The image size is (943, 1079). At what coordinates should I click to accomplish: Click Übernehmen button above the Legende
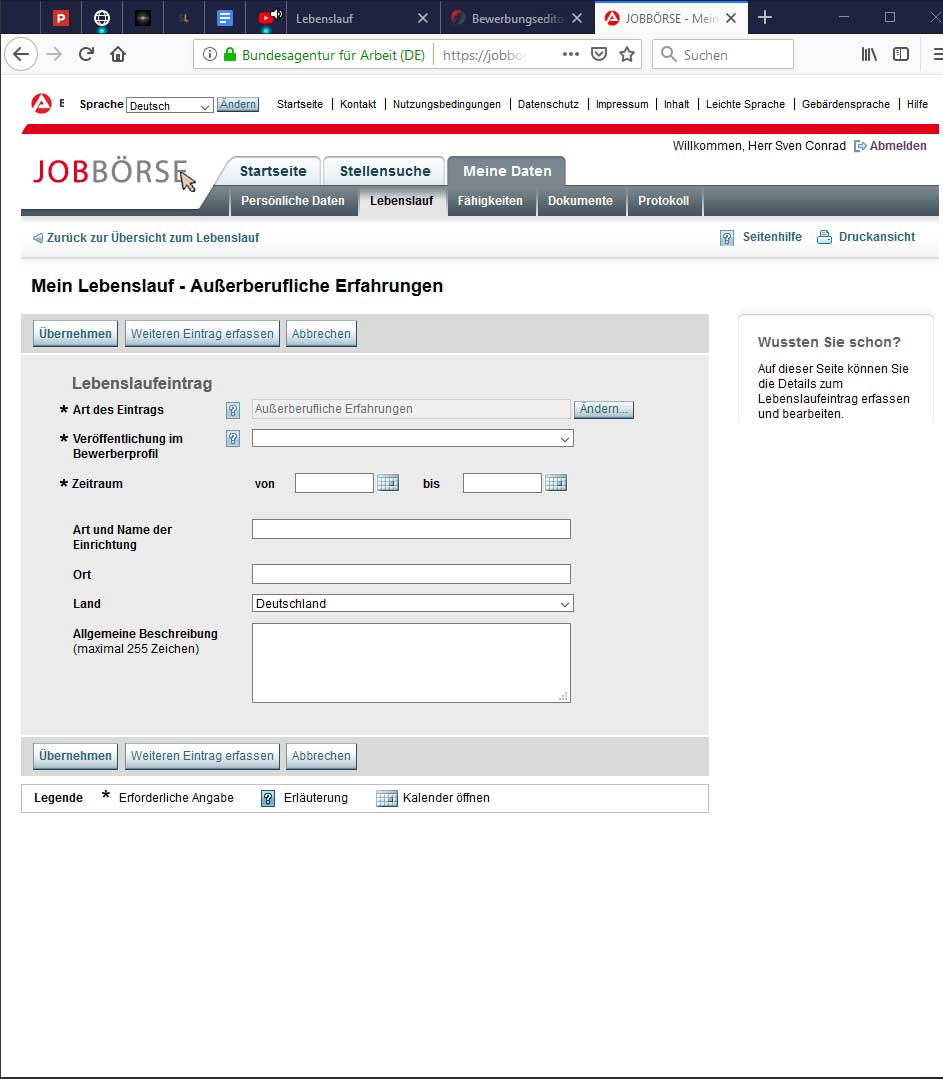coord(76,756)
